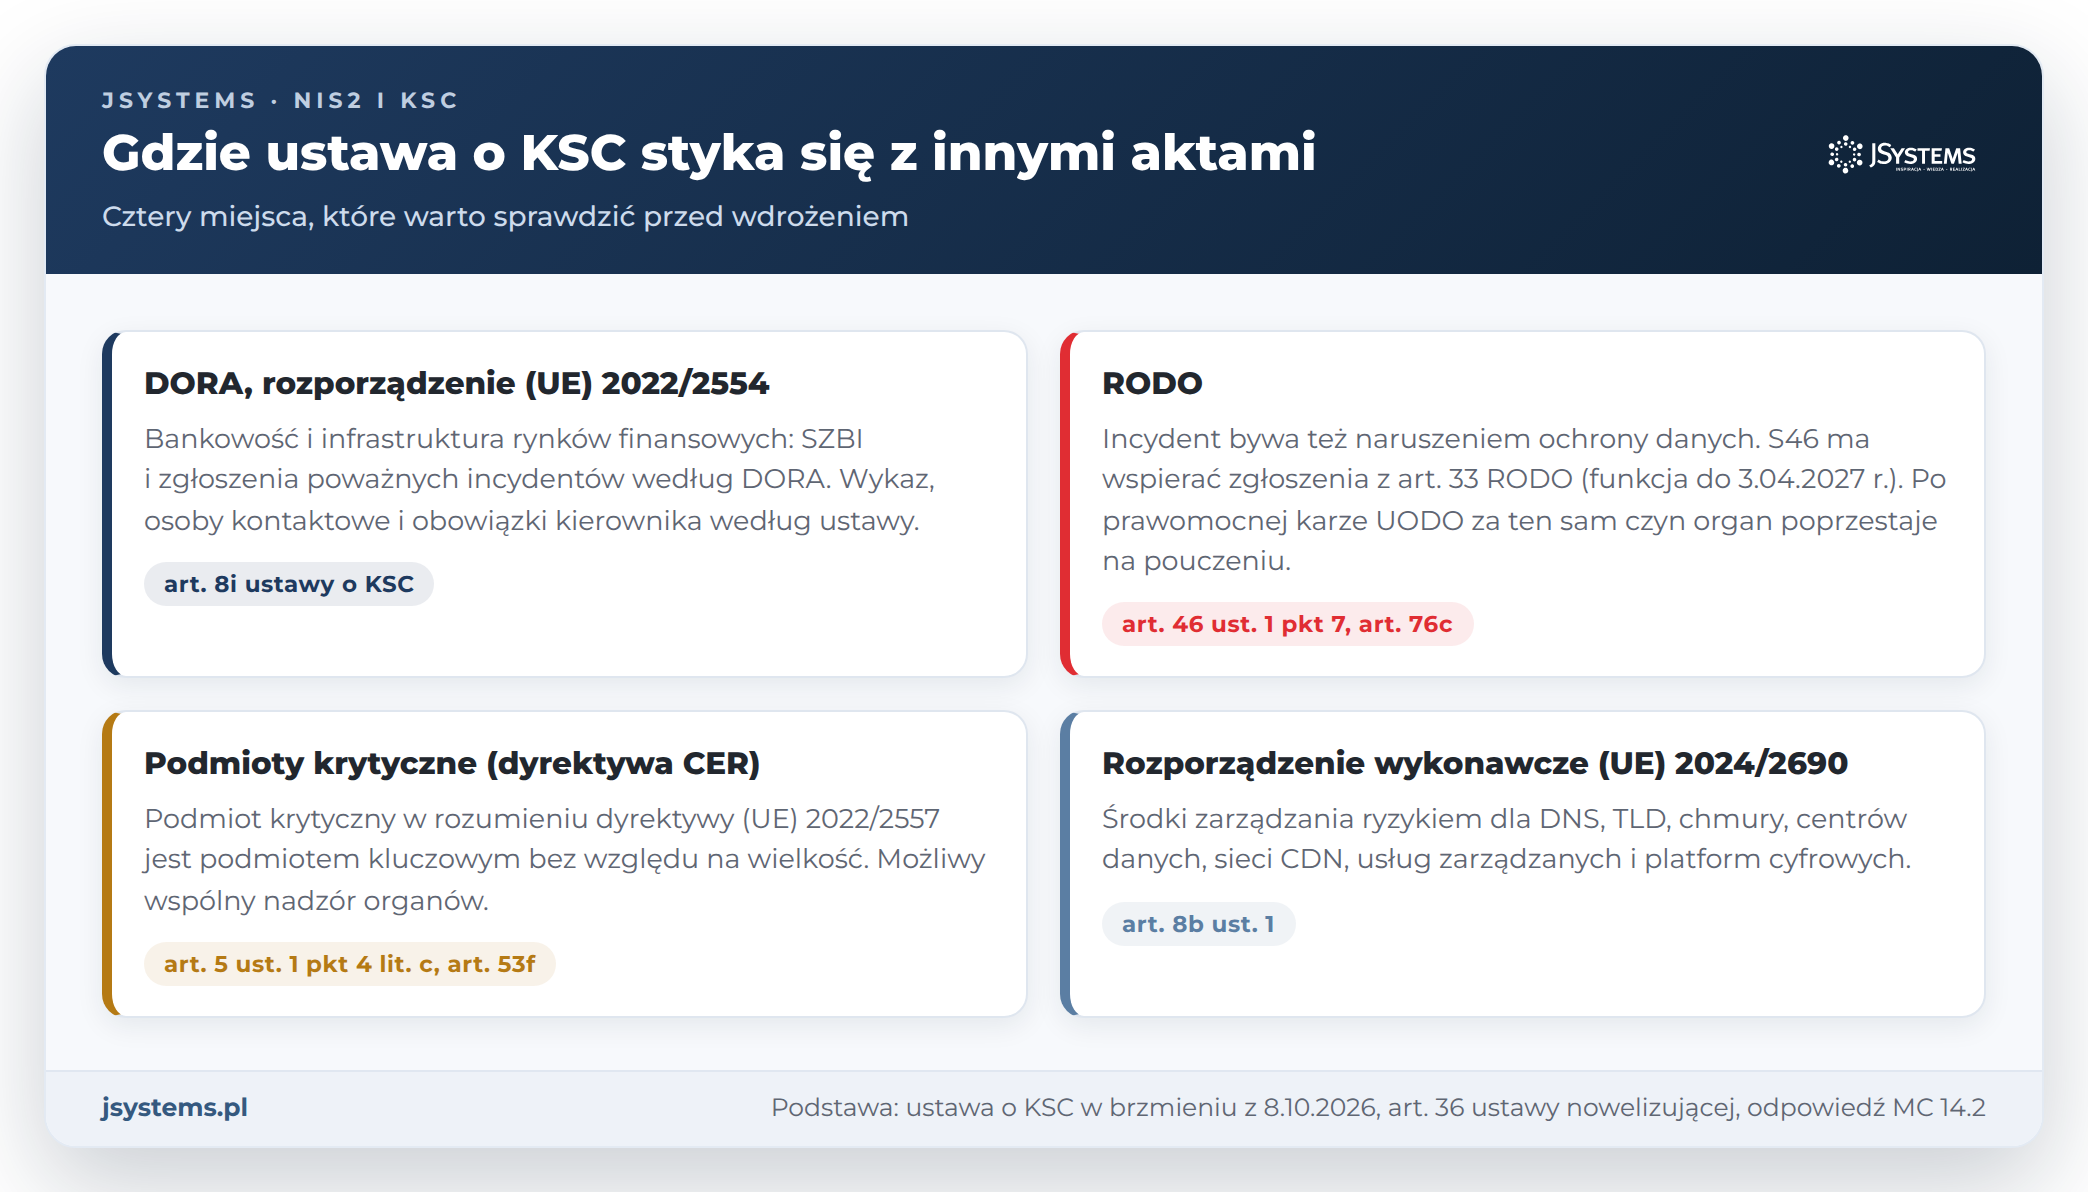This screenshot has height=1192, width=2088.
Task: Click the red 'art. 46 ust. 1 pkt 7, art. 76c' tag
Action: pyautogui.click(x=1287, y=624)
